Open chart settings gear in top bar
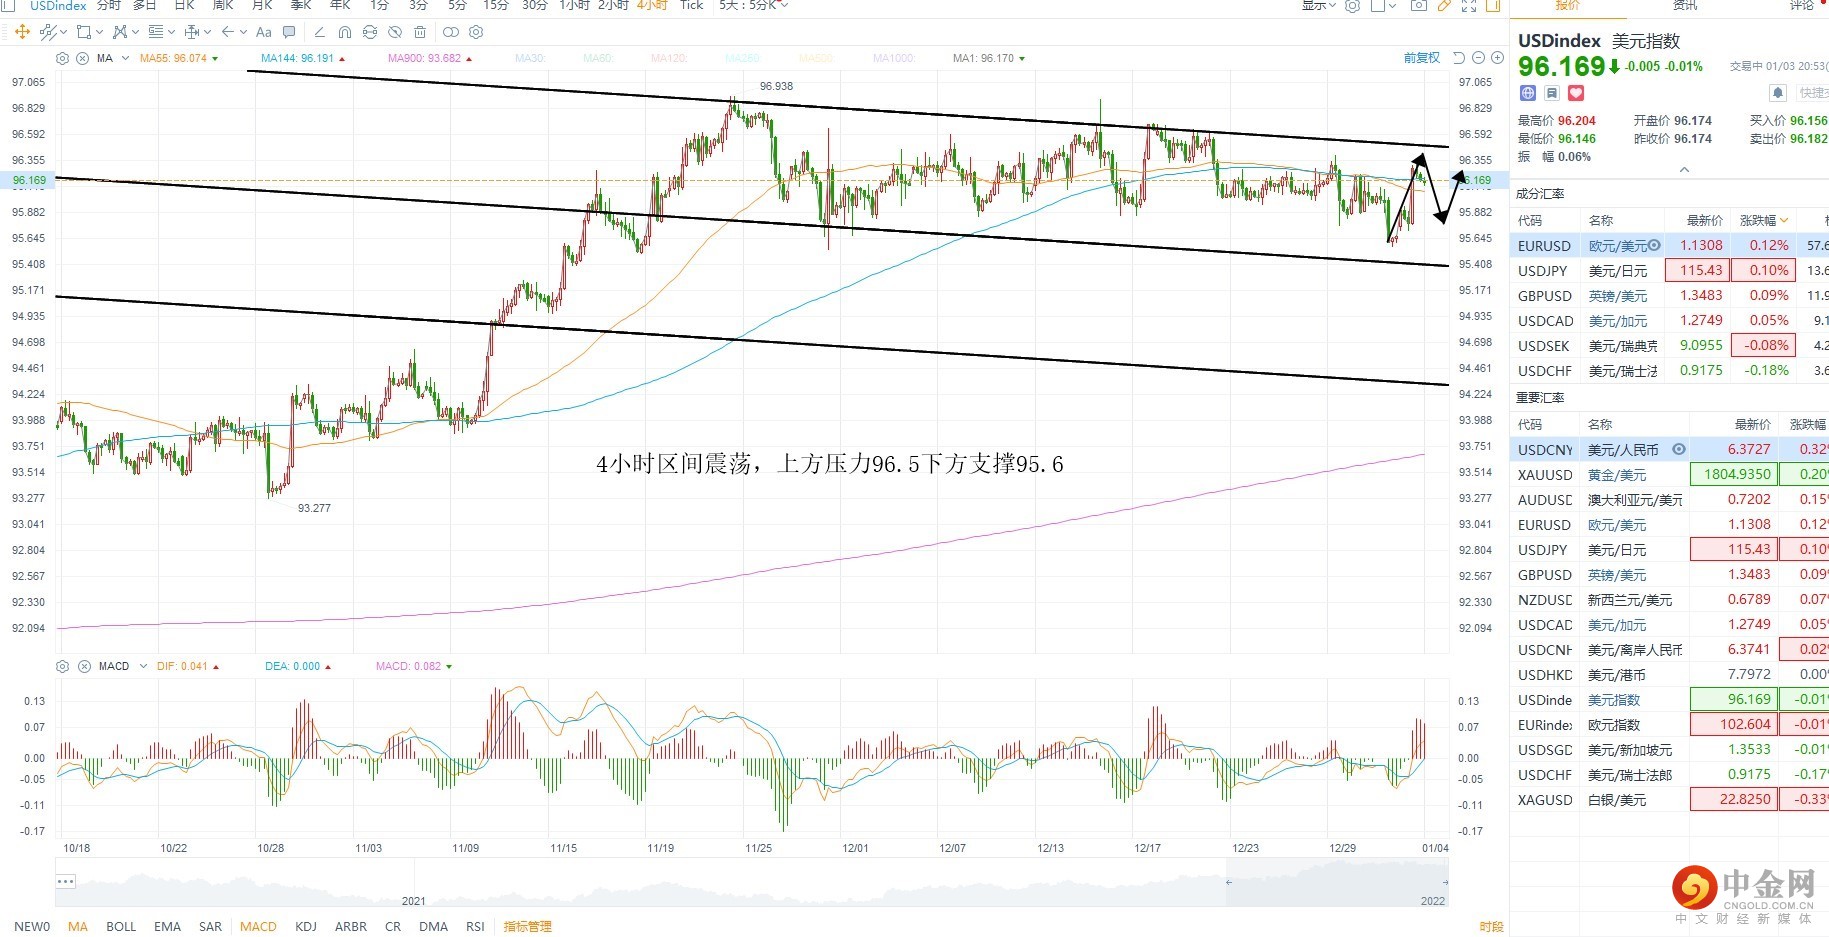1829x937 pixels. [x=1352, y=5]
